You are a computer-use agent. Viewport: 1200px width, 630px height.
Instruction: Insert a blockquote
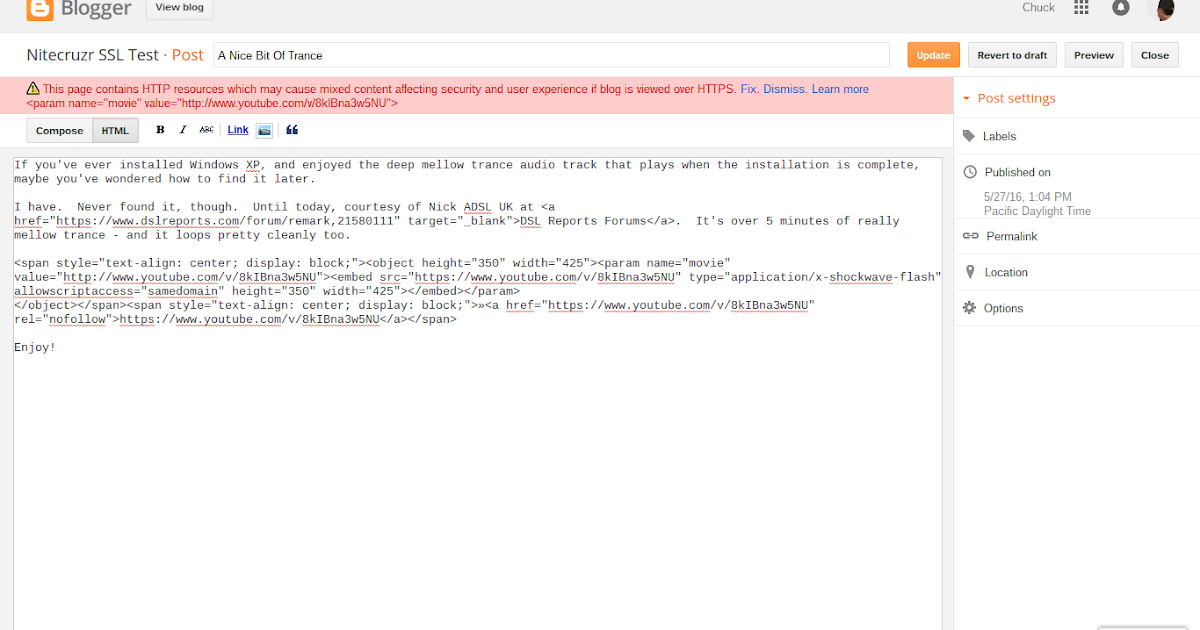point(291,129)
